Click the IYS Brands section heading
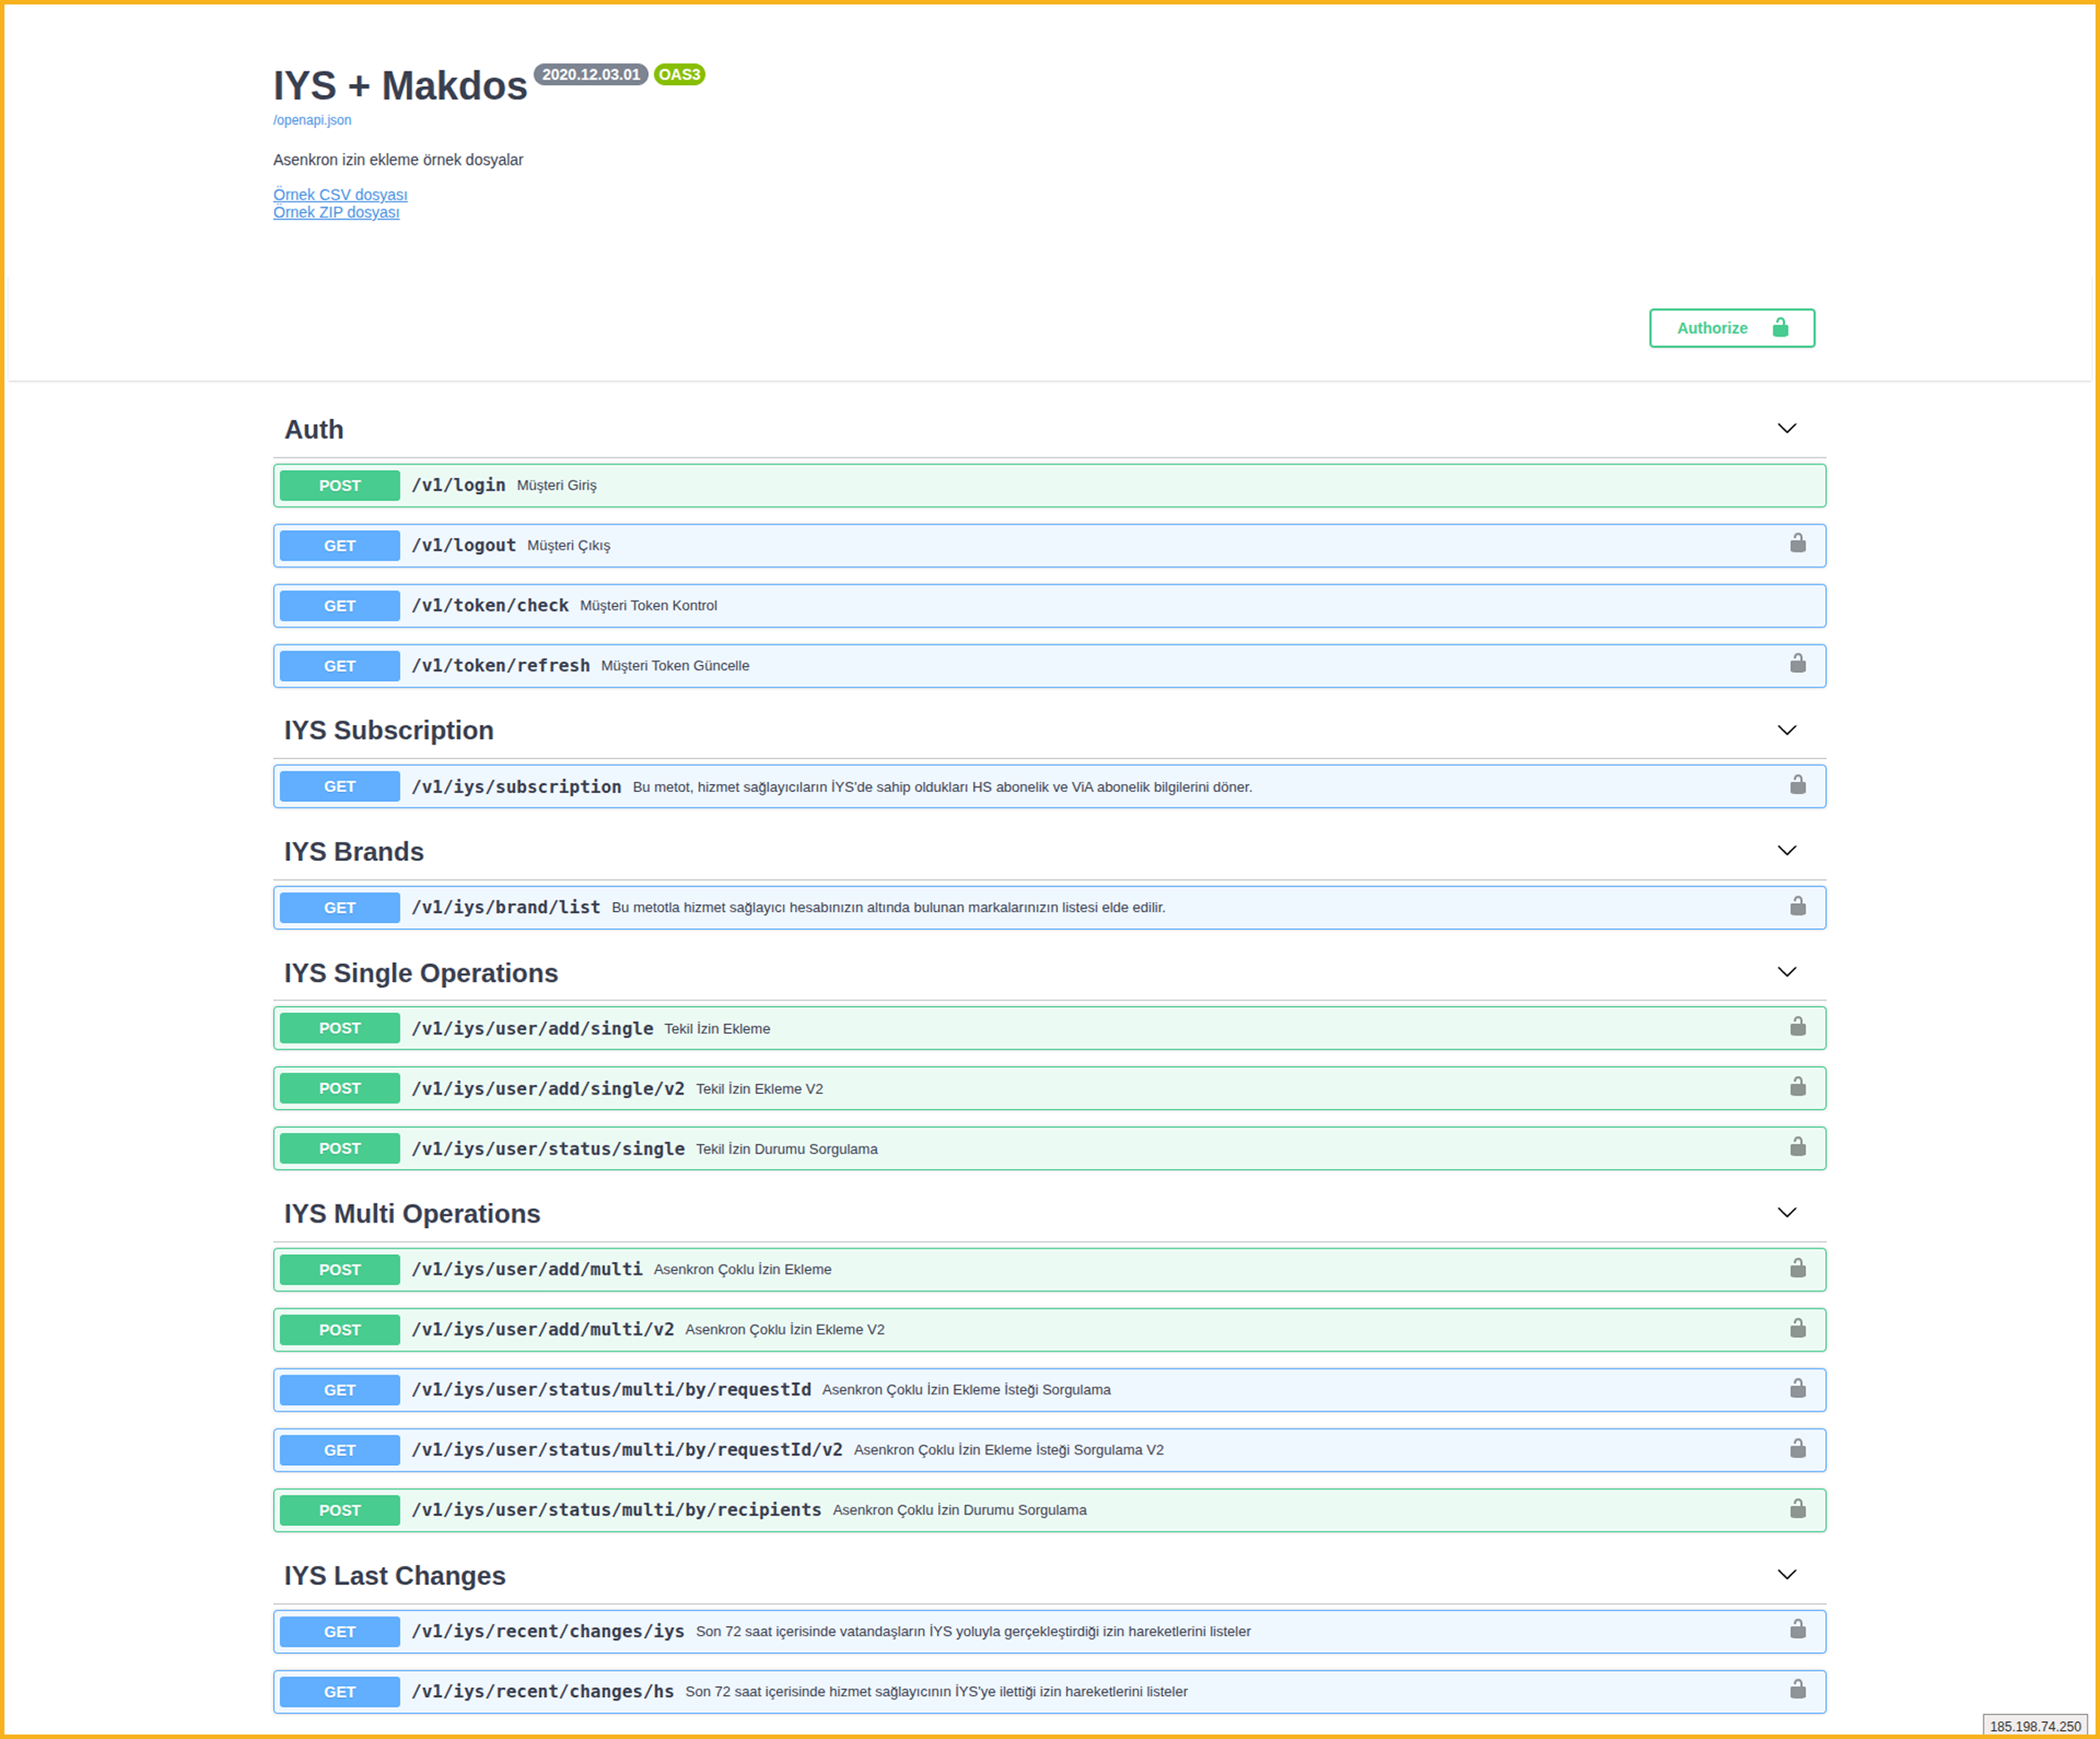Screen dimensions: 2100x1739 354,852
